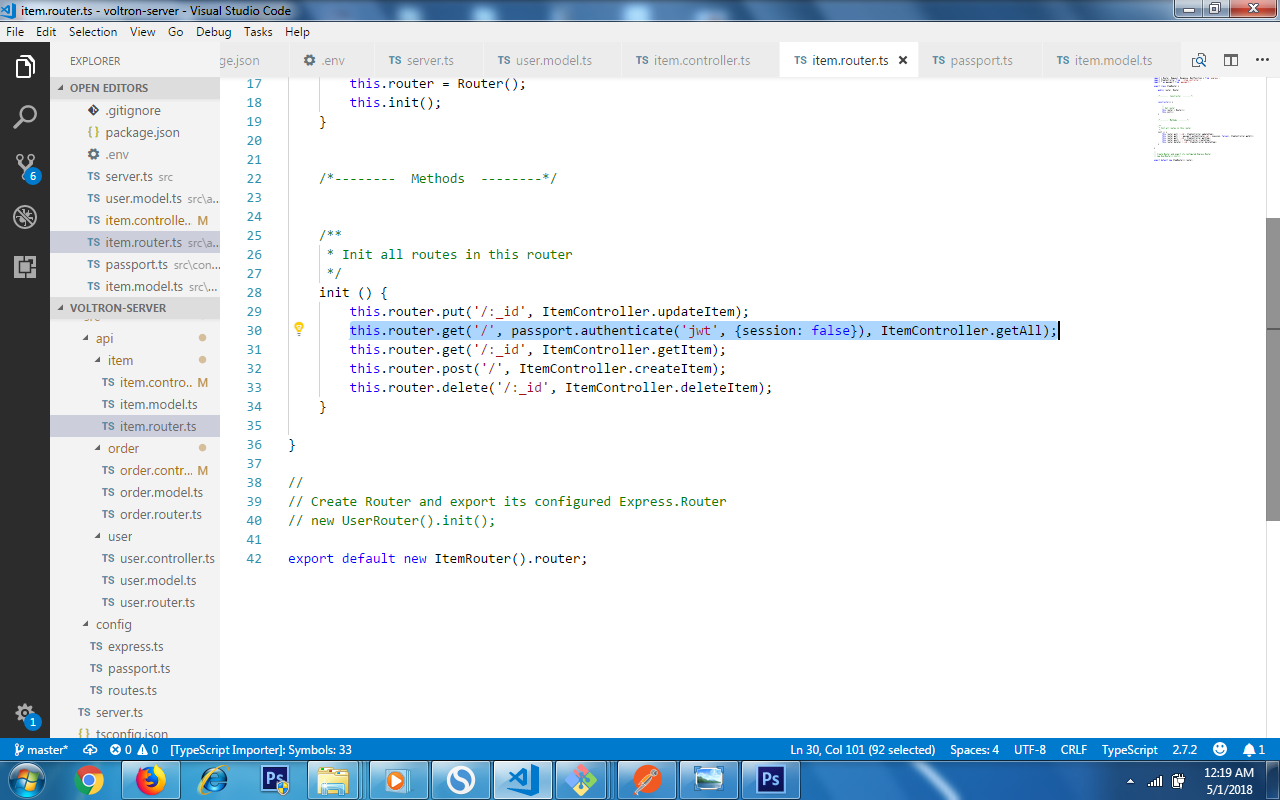Open the Selection menu
Viewport: 1280px width, 800px height.
(x=93, y=32)
